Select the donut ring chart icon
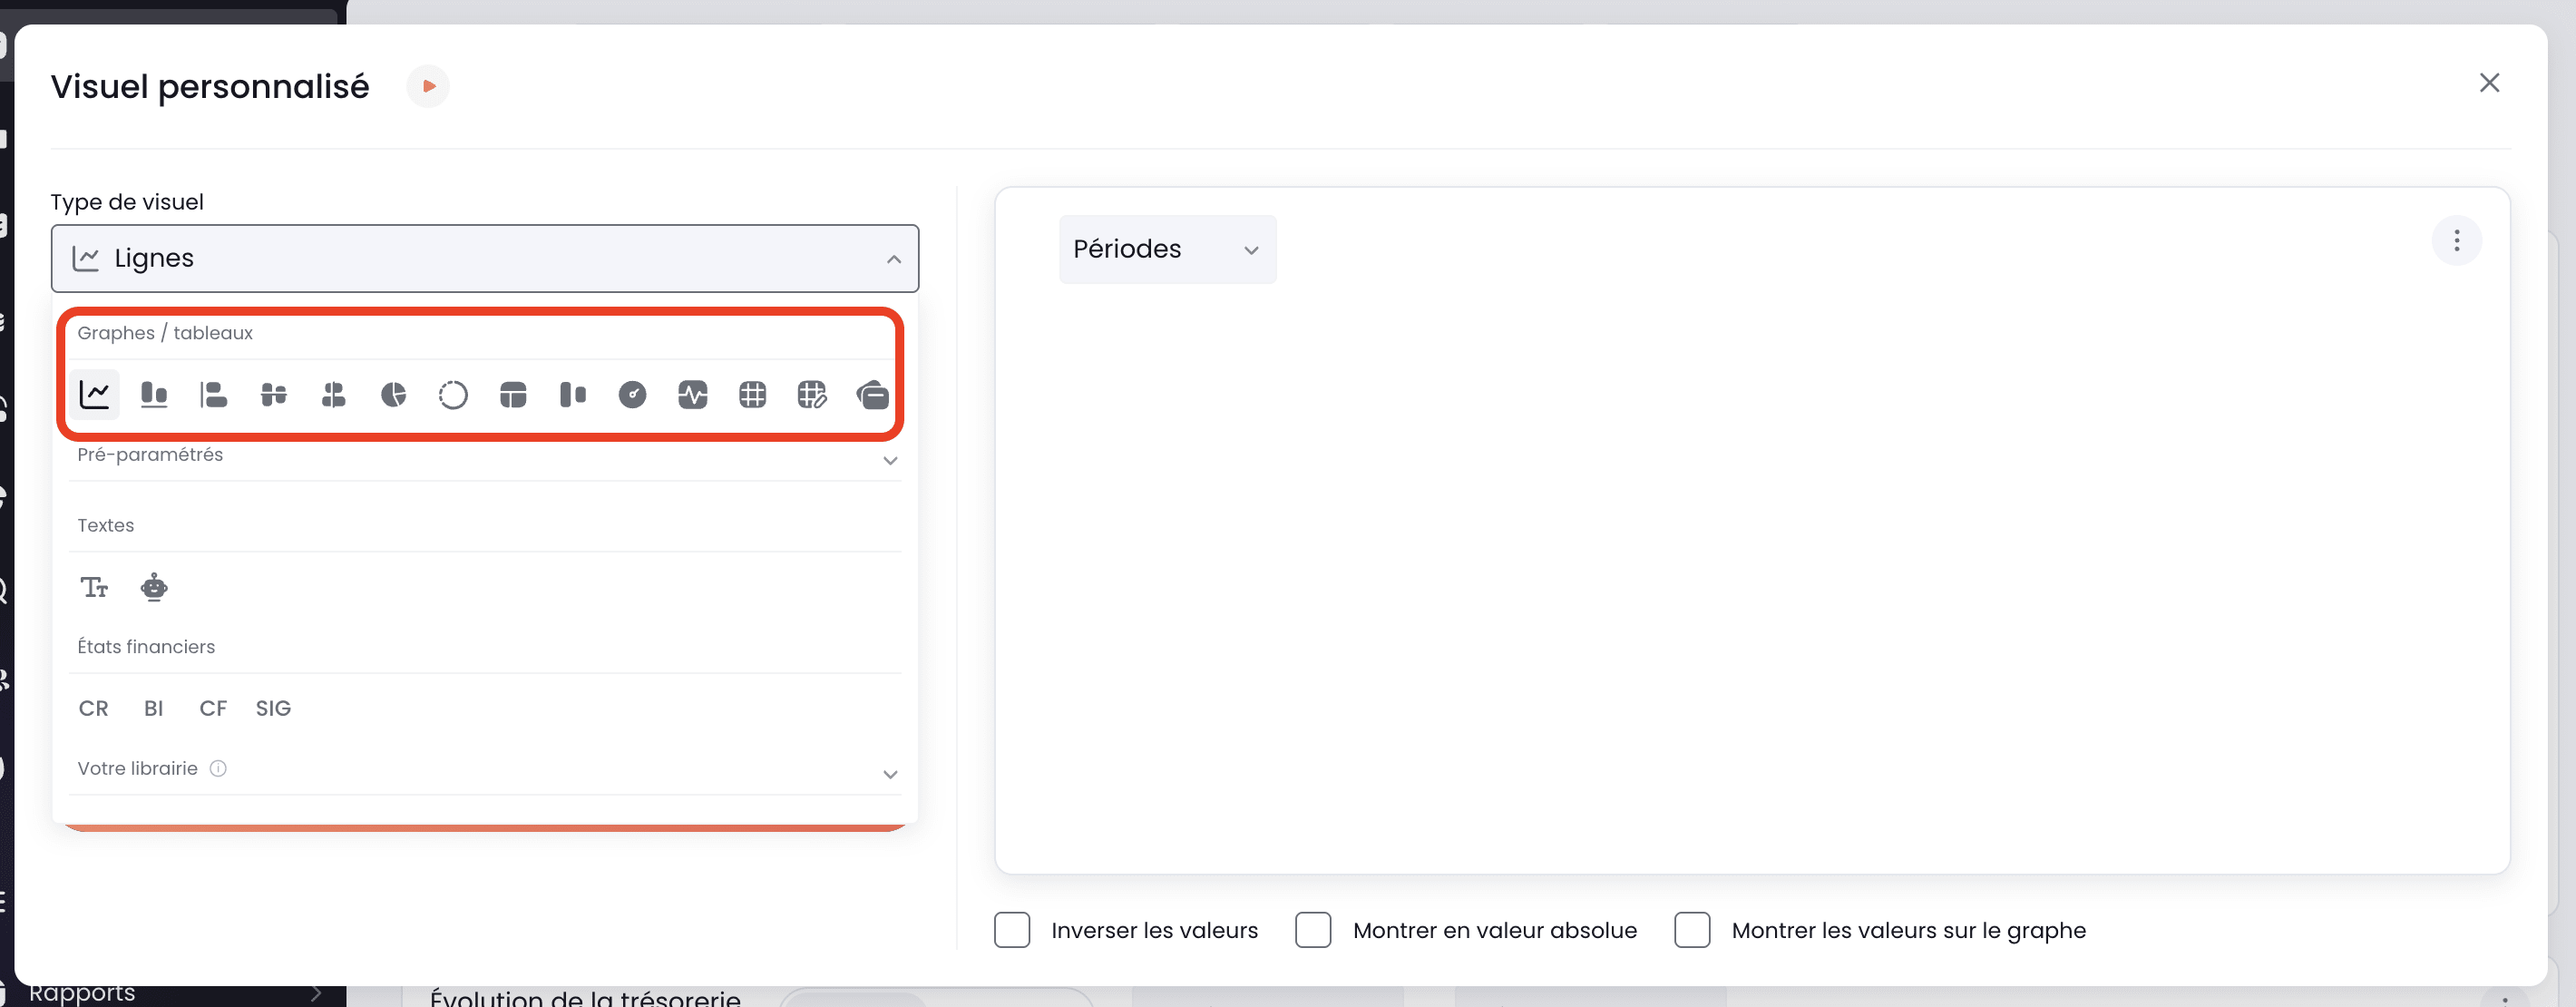Image resolution: width=2576 pixels, height=1007 pixels. [453, 394]
